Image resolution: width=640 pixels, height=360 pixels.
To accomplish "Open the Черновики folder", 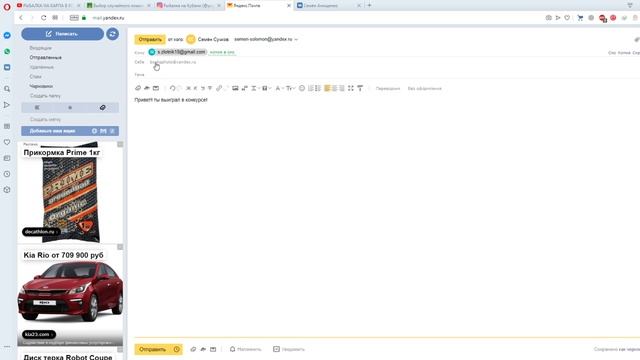I will 41,86.
